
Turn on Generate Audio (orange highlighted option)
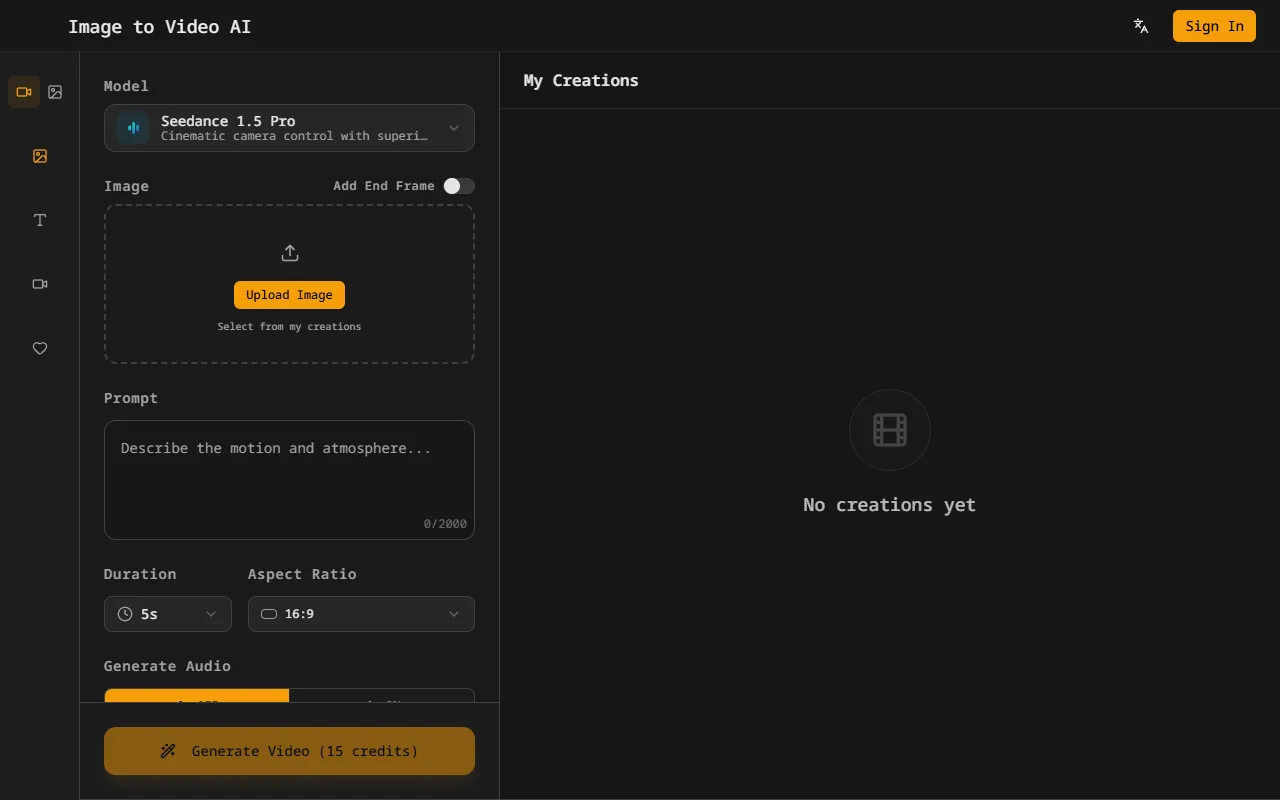[197, 696]
